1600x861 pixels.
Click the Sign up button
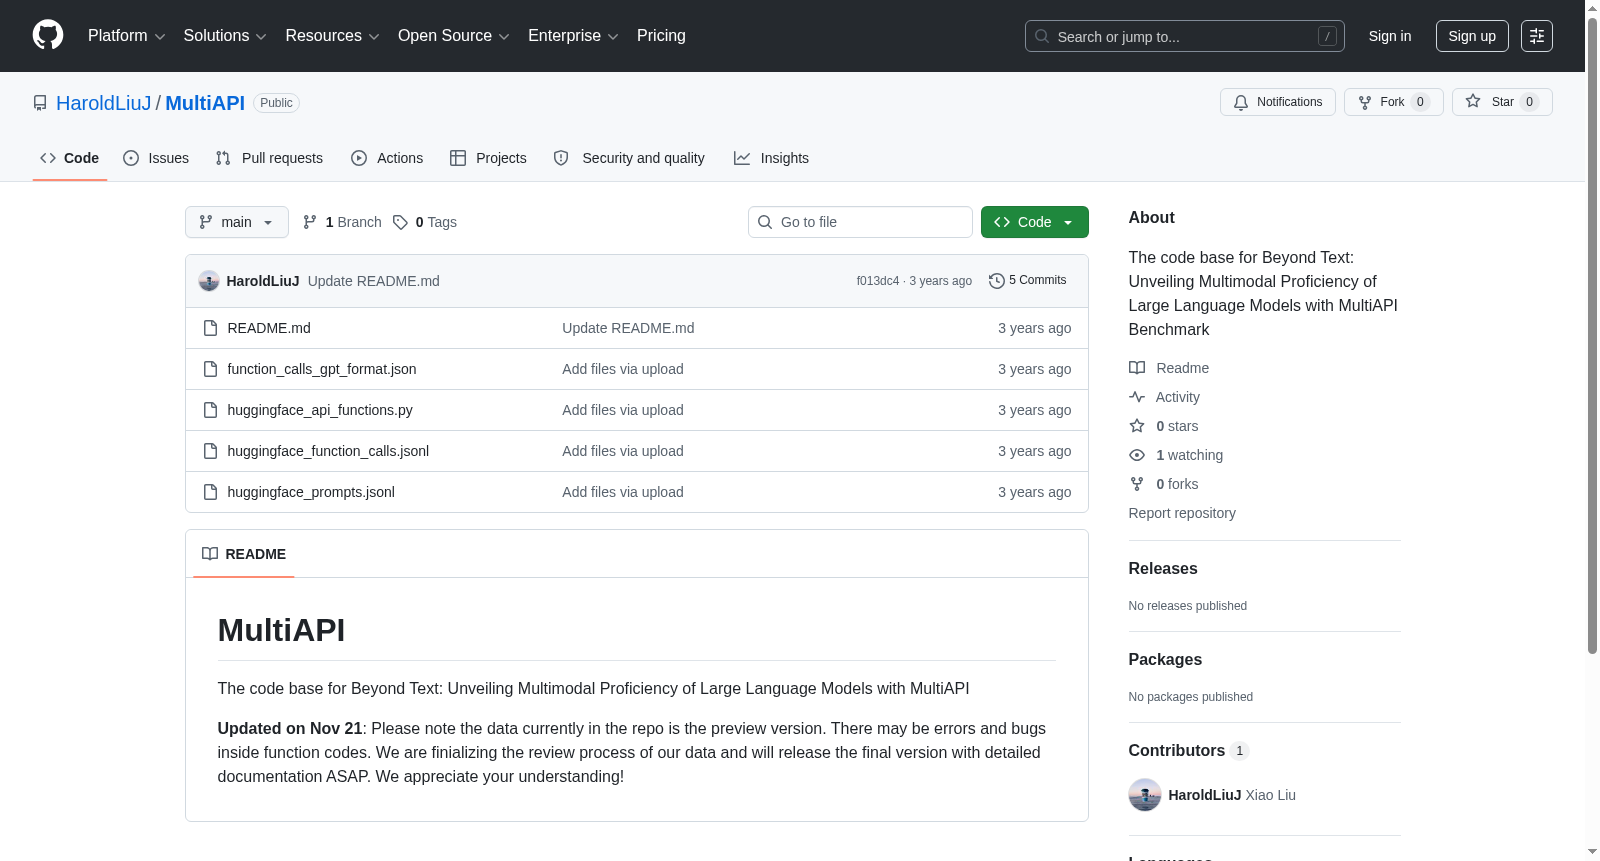pyautogui.click(x=1472, y=36)
